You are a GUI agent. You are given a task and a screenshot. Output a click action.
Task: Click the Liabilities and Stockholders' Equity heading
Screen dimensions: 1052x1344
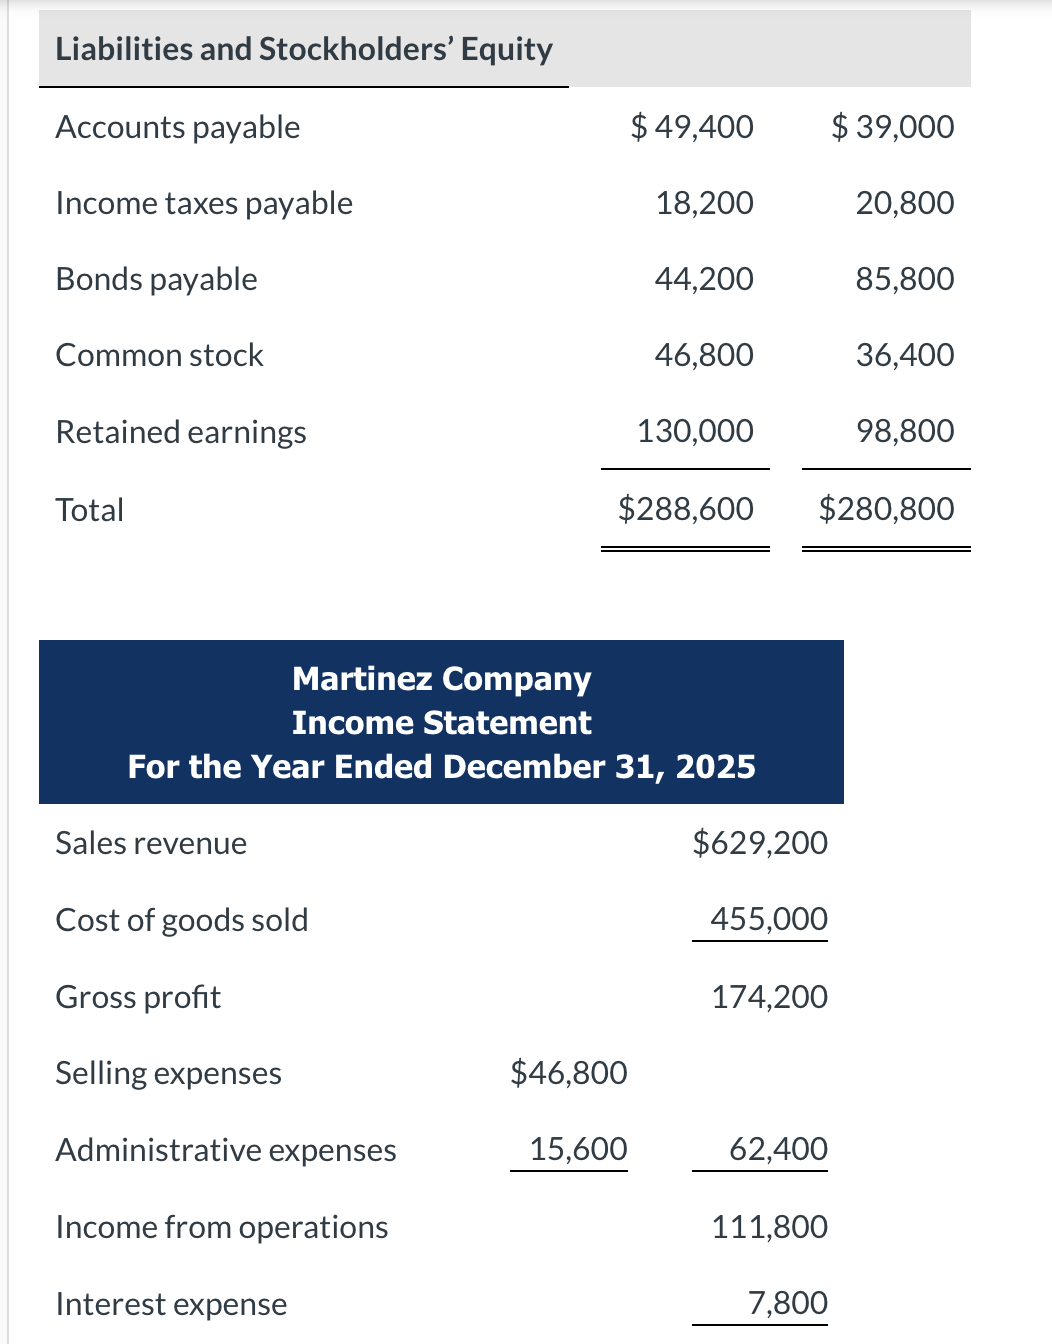[304, 49]
